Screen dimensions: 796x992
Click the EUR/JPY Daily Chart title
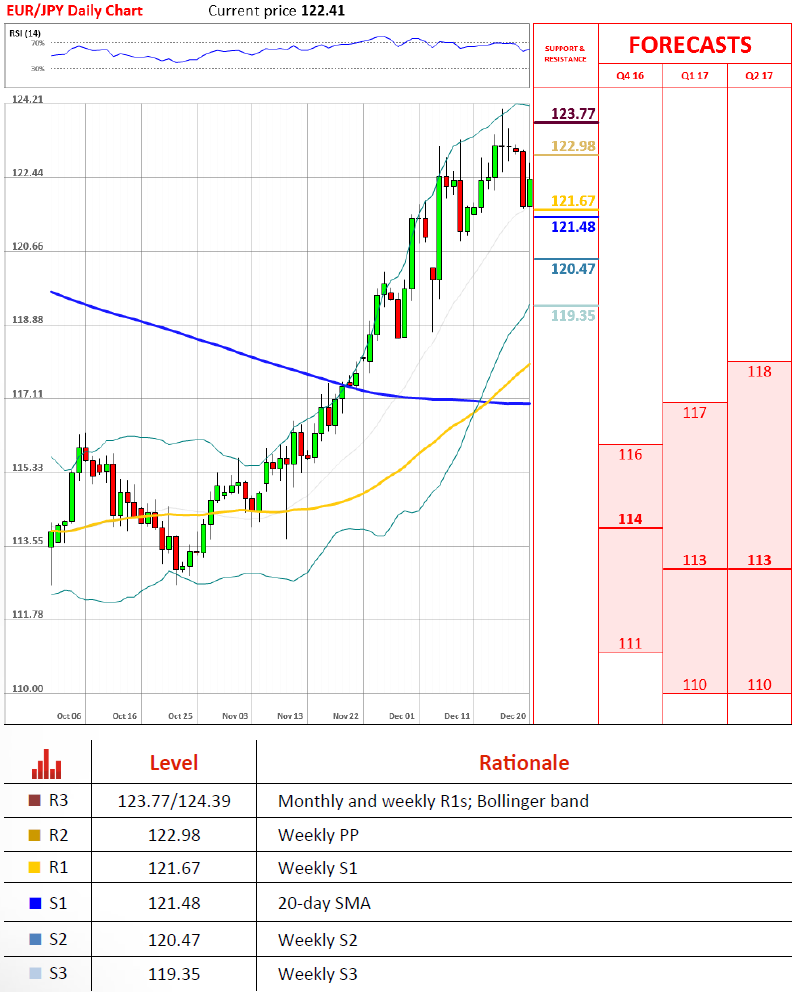(x=75, y=11)
